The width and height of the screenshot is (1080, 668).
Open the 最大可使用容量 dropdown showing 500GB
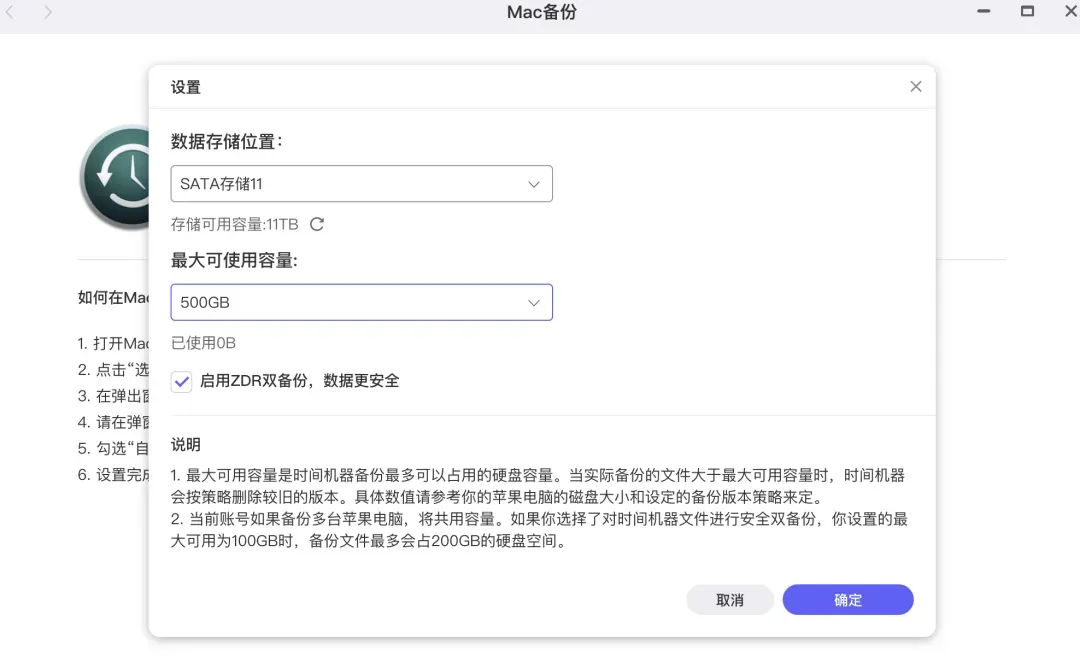(x=362, y=302)
